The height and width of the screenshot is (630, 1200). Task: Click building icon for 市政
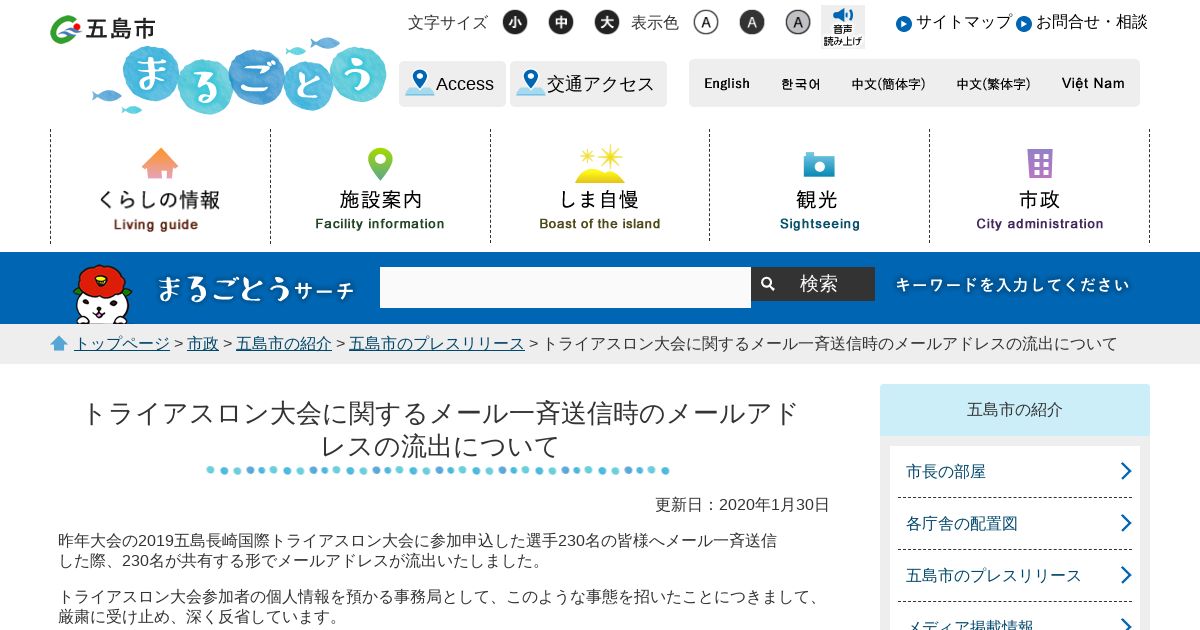1040,164
